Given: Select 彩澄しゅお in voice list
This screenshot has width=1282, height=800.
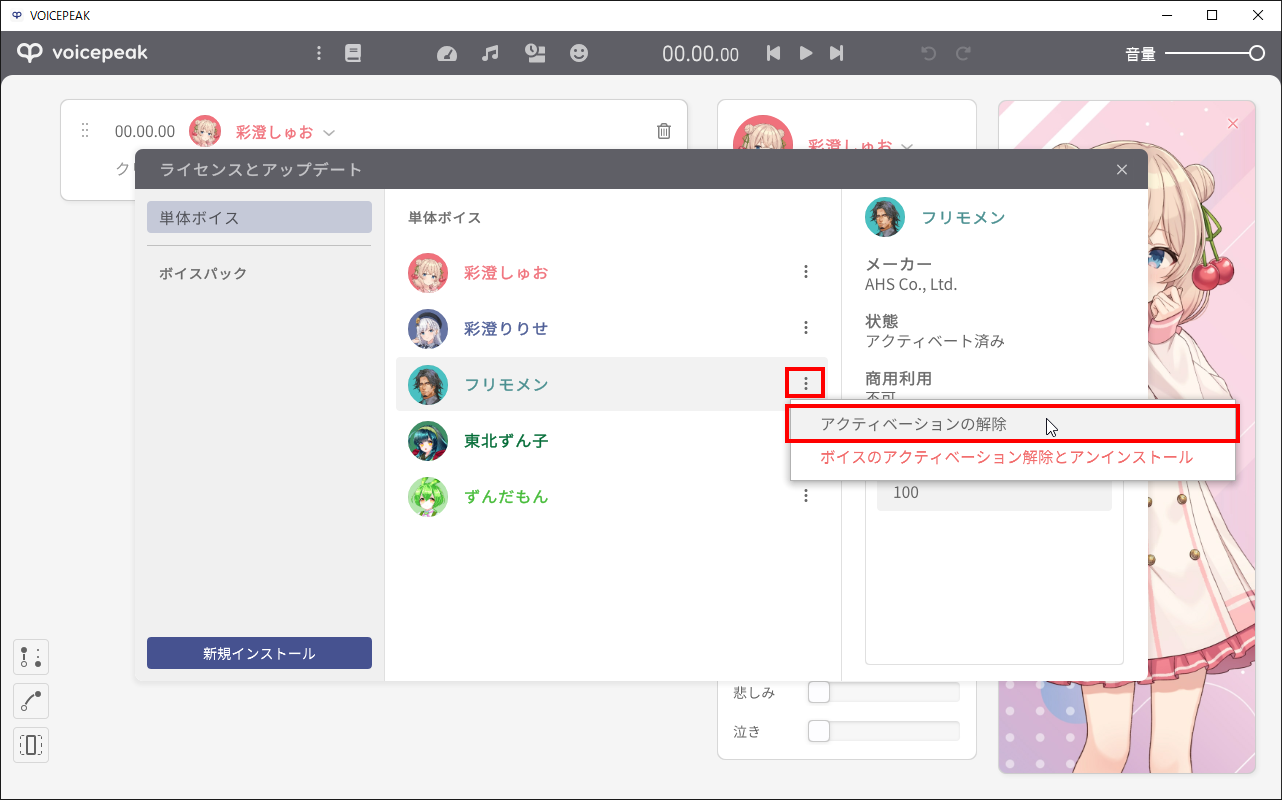Looking at the screenshot, I should pos(612,272).
